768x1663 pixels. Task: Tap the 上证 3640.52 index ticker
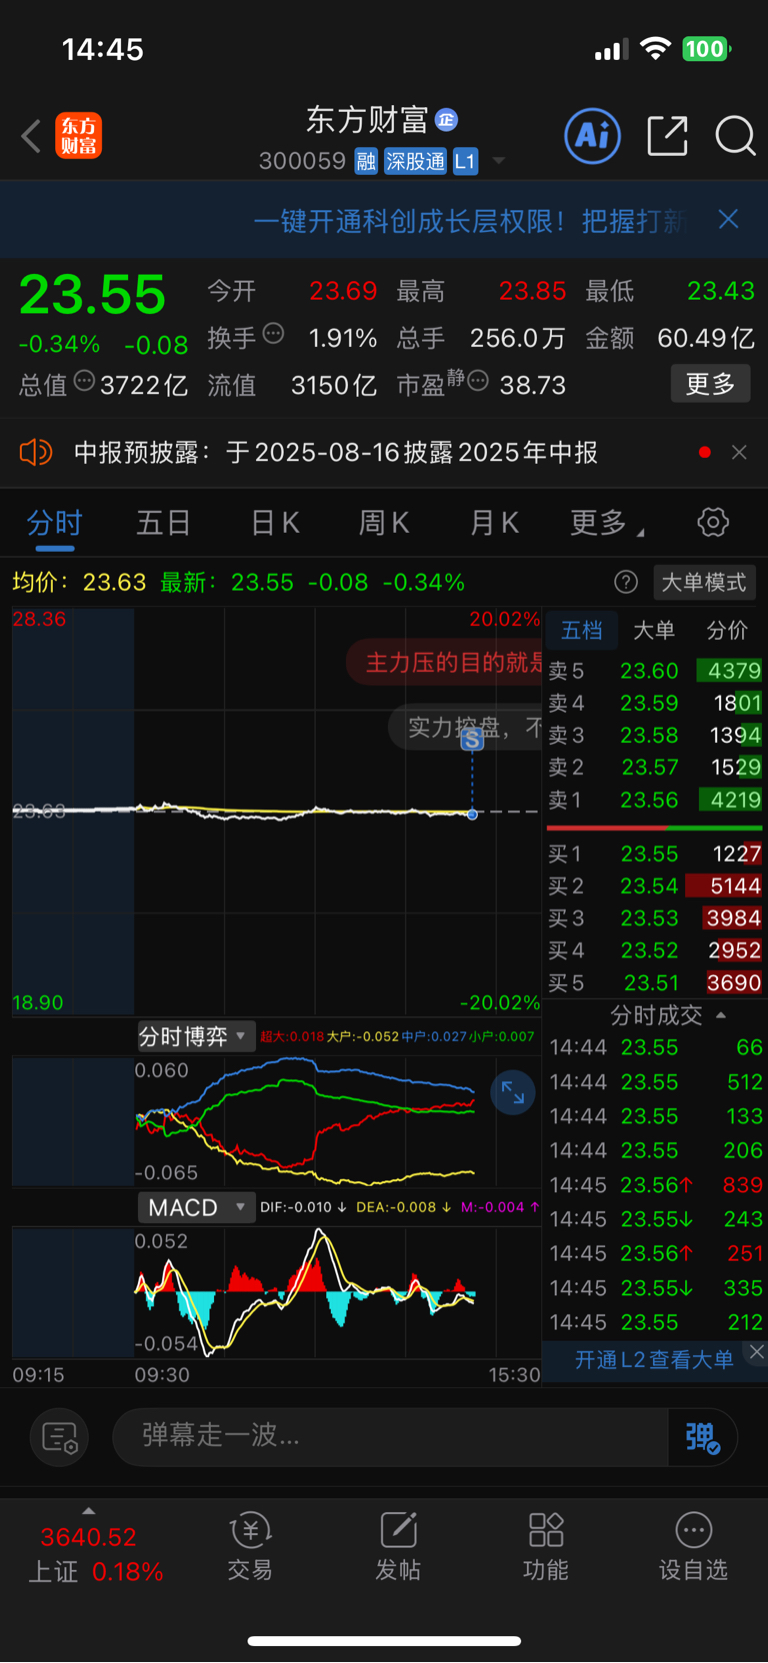pyautogui.click(x=95, y=1554)
